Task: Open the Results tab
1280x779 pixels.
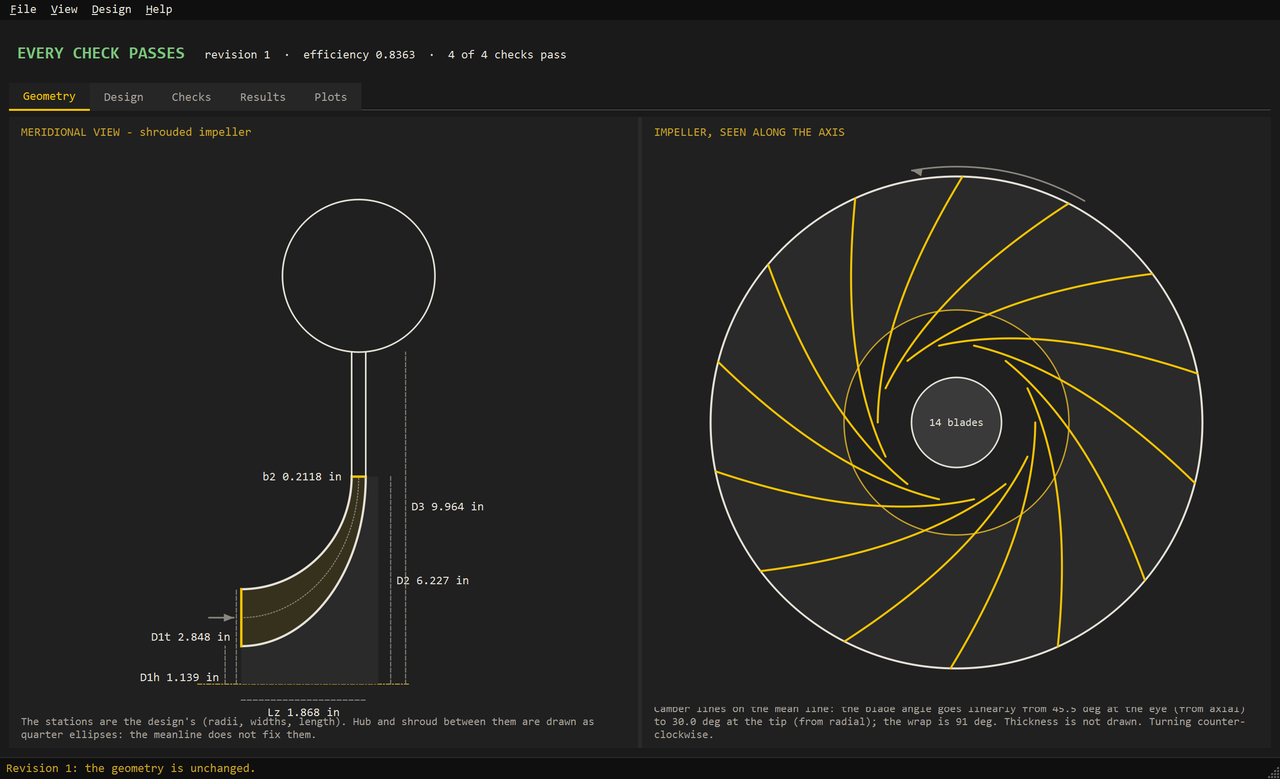Action: pos(263,97)
